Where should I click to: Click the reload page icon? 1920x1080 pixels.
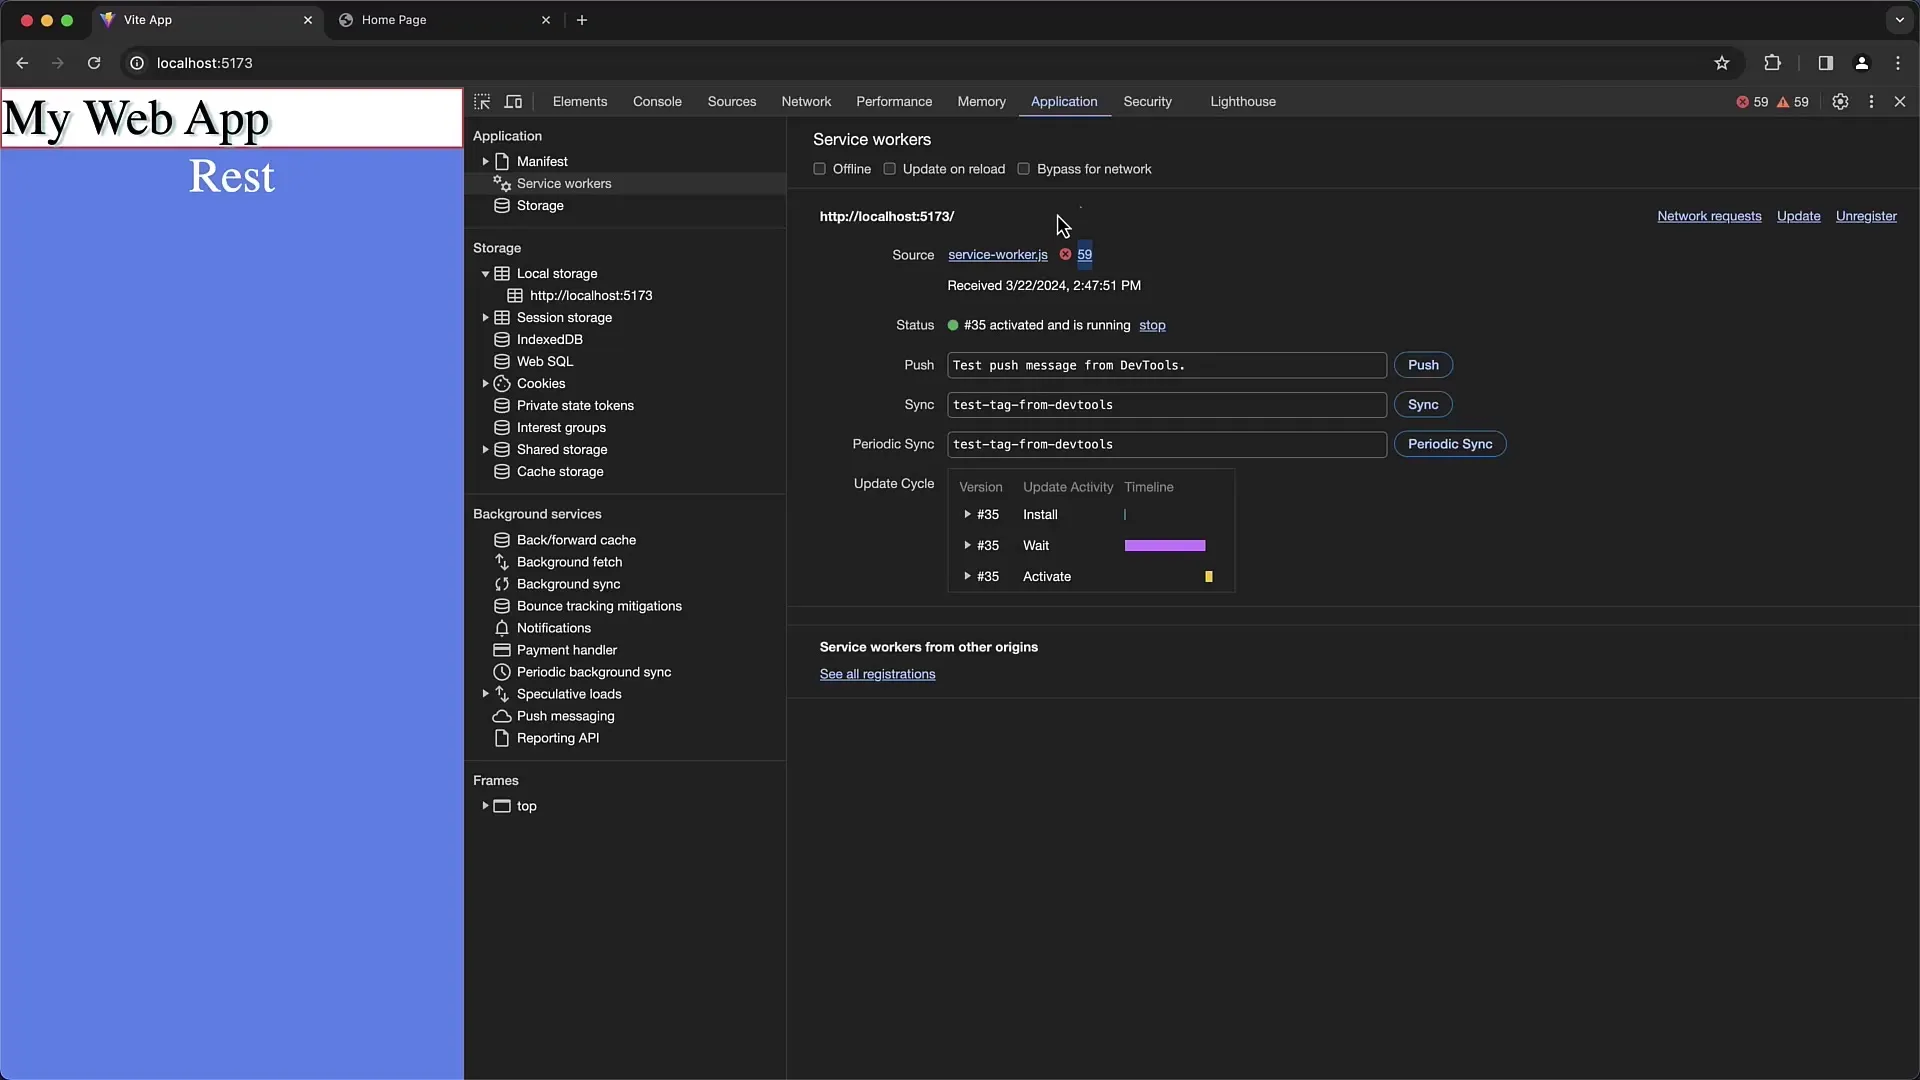(94, 63)
